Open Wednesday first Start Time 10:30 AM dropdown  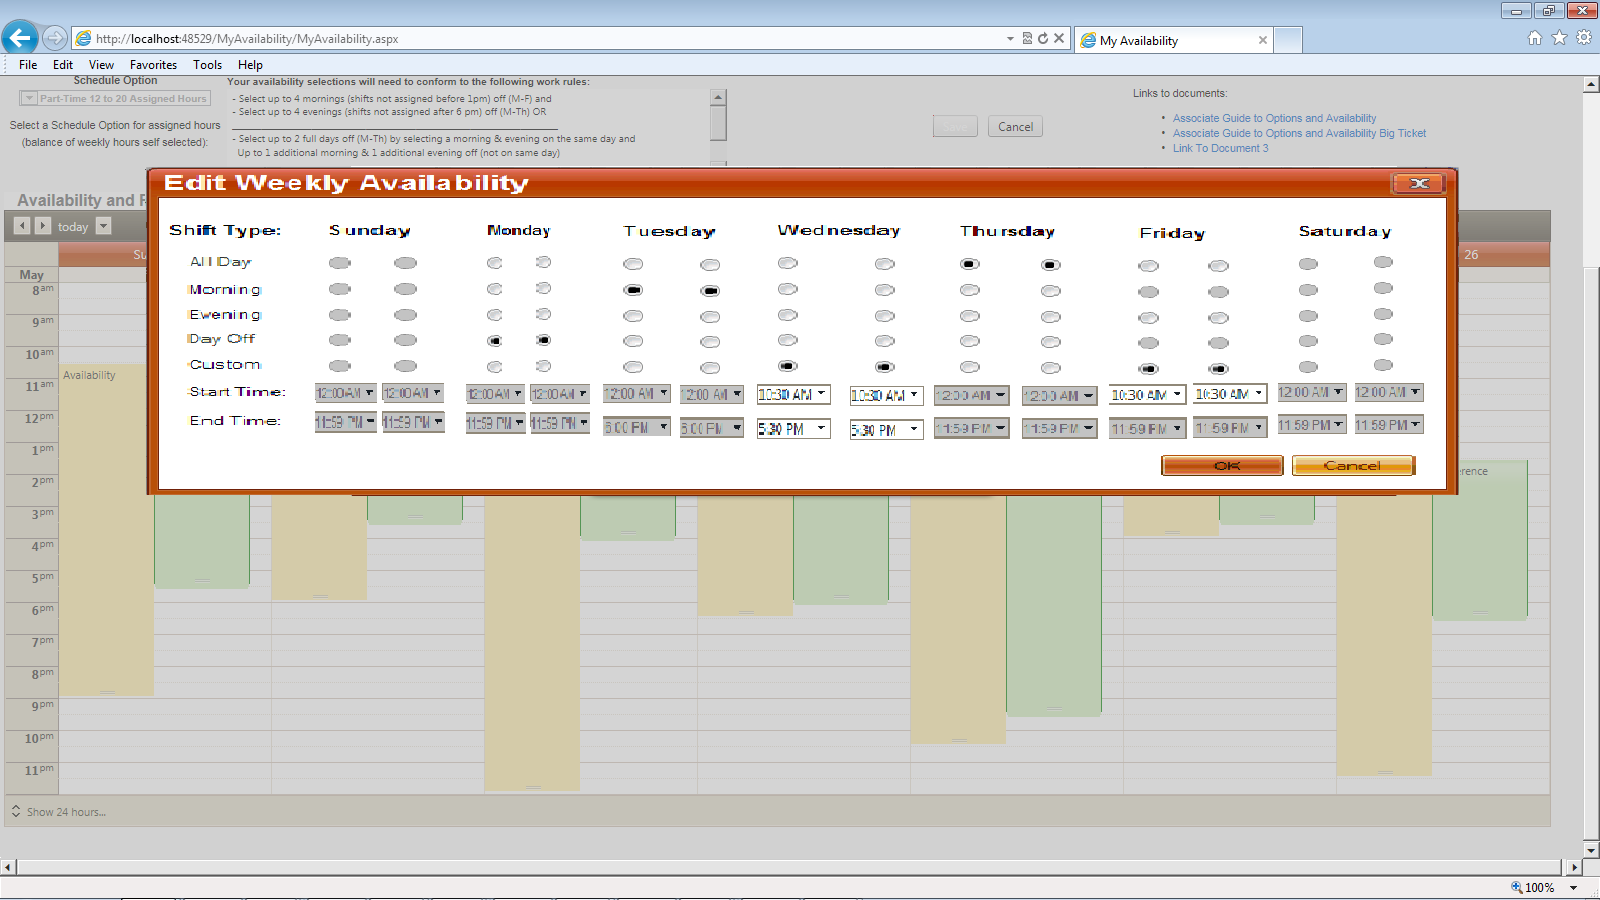(794, 394)
